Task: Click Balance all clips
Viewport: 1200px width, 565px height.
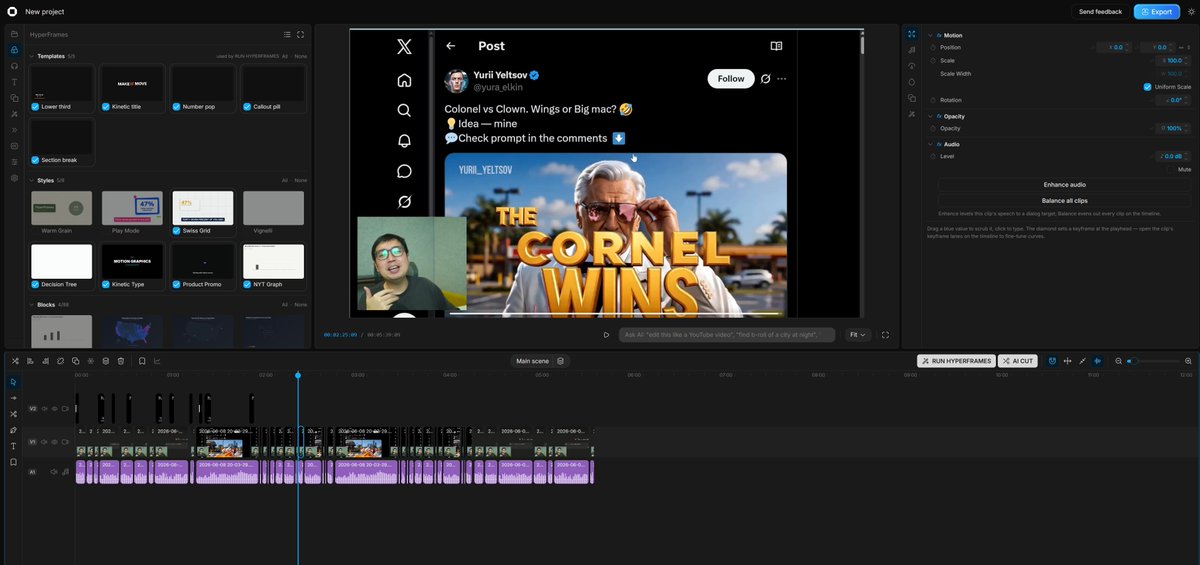Action: coord(1064,201)
